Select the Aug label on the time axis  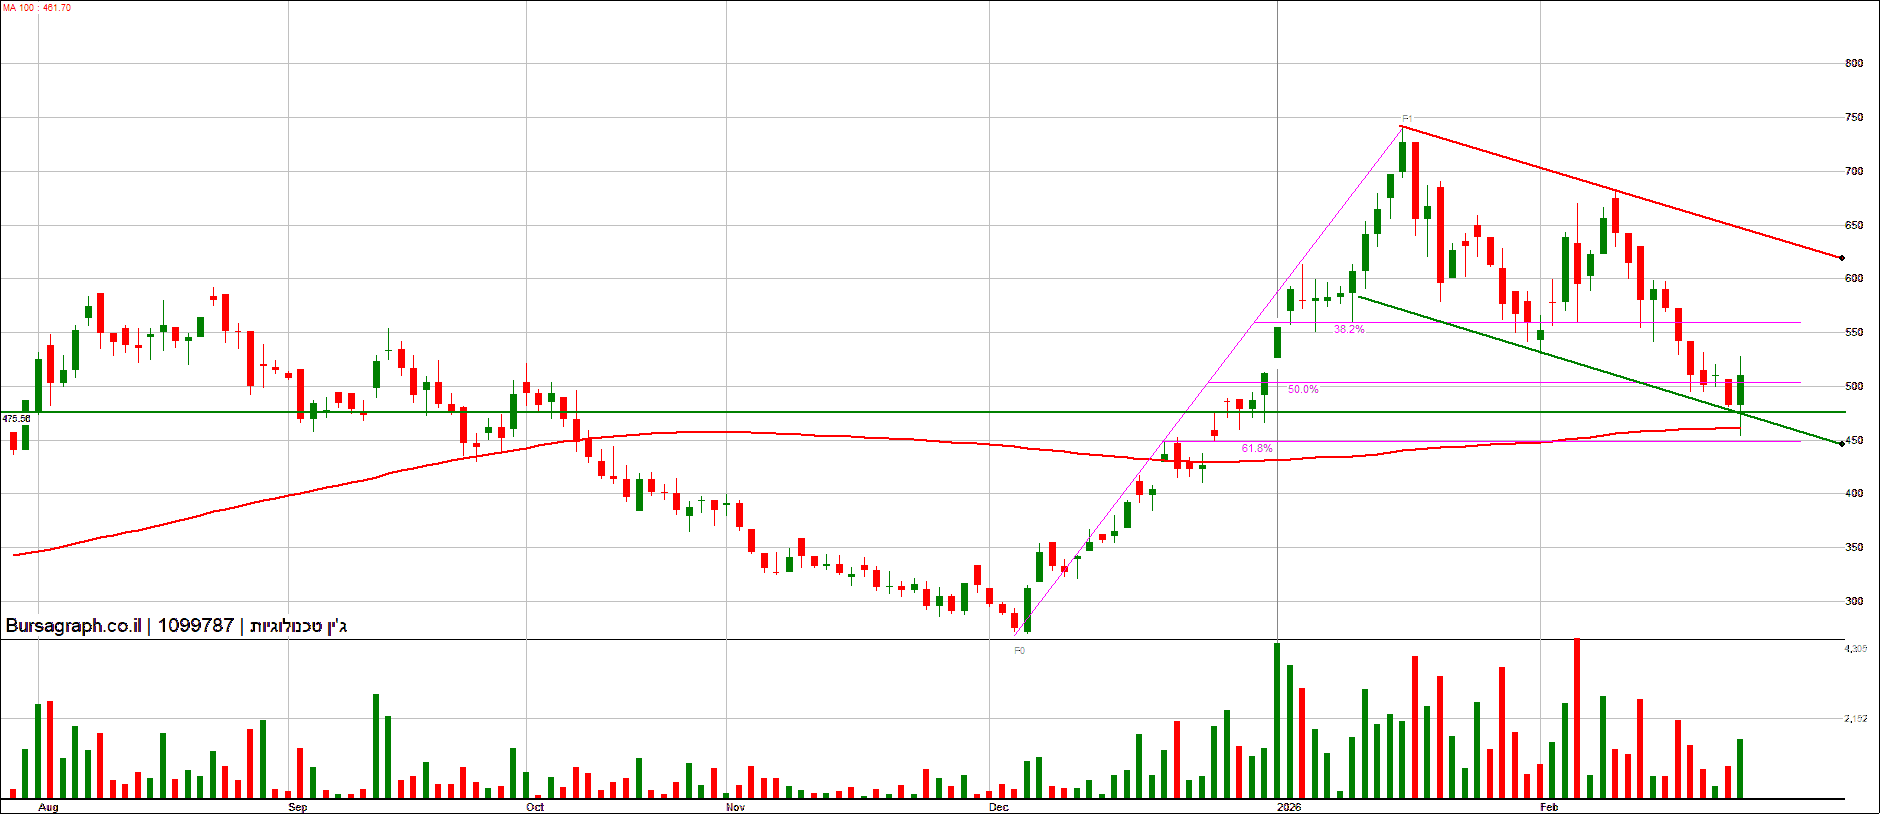pyautogui.click(x=48, y=807)
